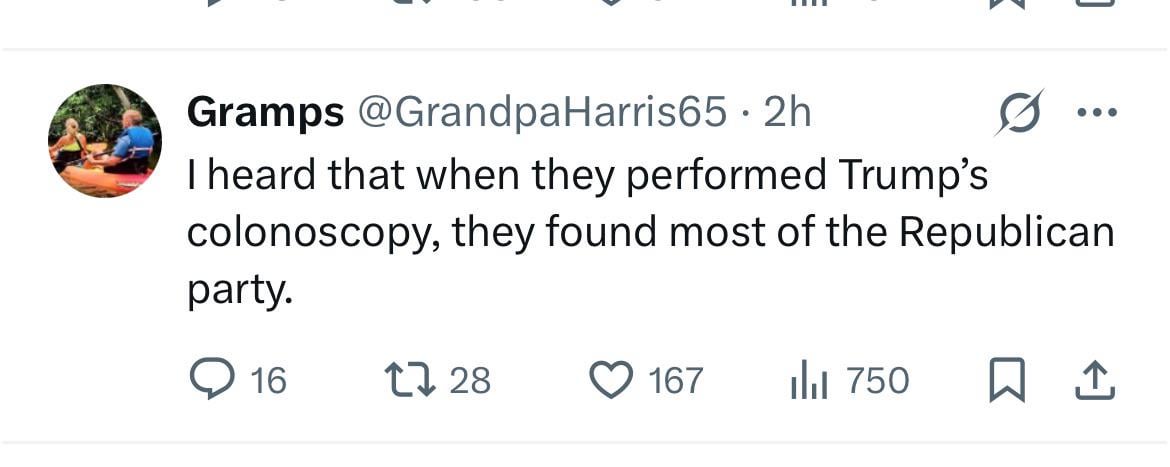This screenshot has height=467, width=1170.
Task: Click the word "Republican" in the post text
Action: pyautogui.click(x=1006, y=231)
